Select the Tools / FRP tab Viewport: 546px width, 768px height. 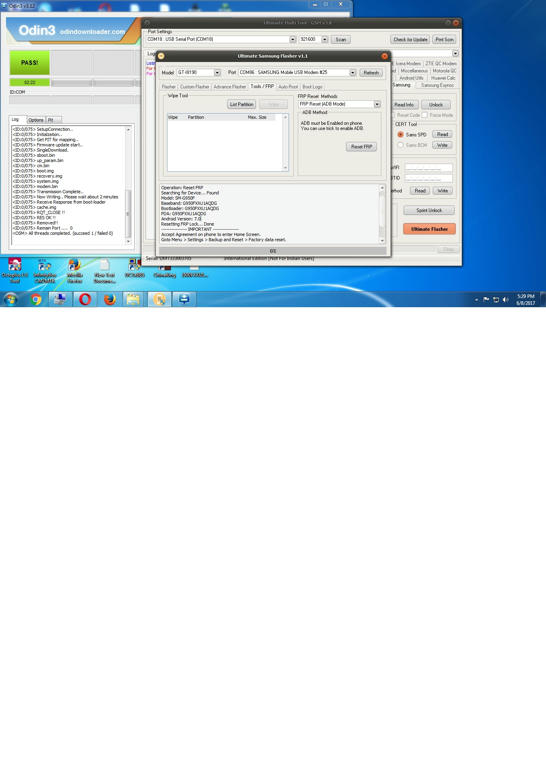click(x=262, y=86)
